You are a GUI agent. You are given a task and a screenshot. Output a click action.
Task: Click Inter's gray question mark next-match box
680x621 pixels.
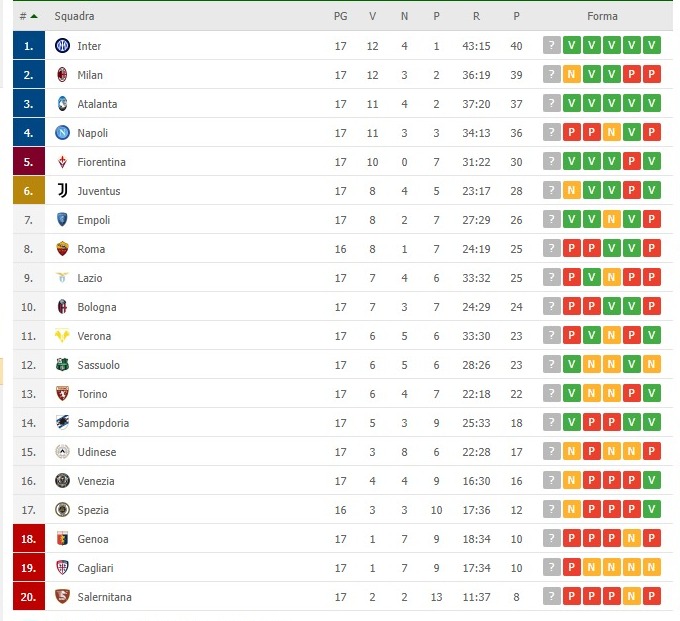[550, 46]
